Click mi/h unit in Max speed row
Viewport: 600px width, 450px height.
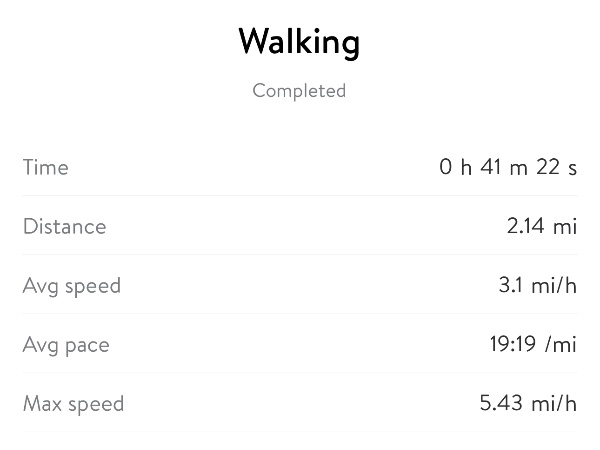[x=553, y=404]
